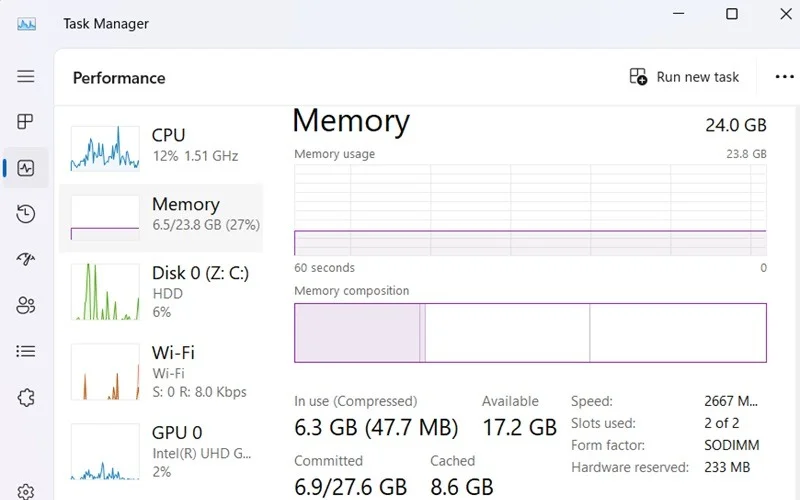The height and width of the screenshot is (500, 800).
Task: Click the Disk 0 activity mini graph
Action: click(x=105, y=292)
